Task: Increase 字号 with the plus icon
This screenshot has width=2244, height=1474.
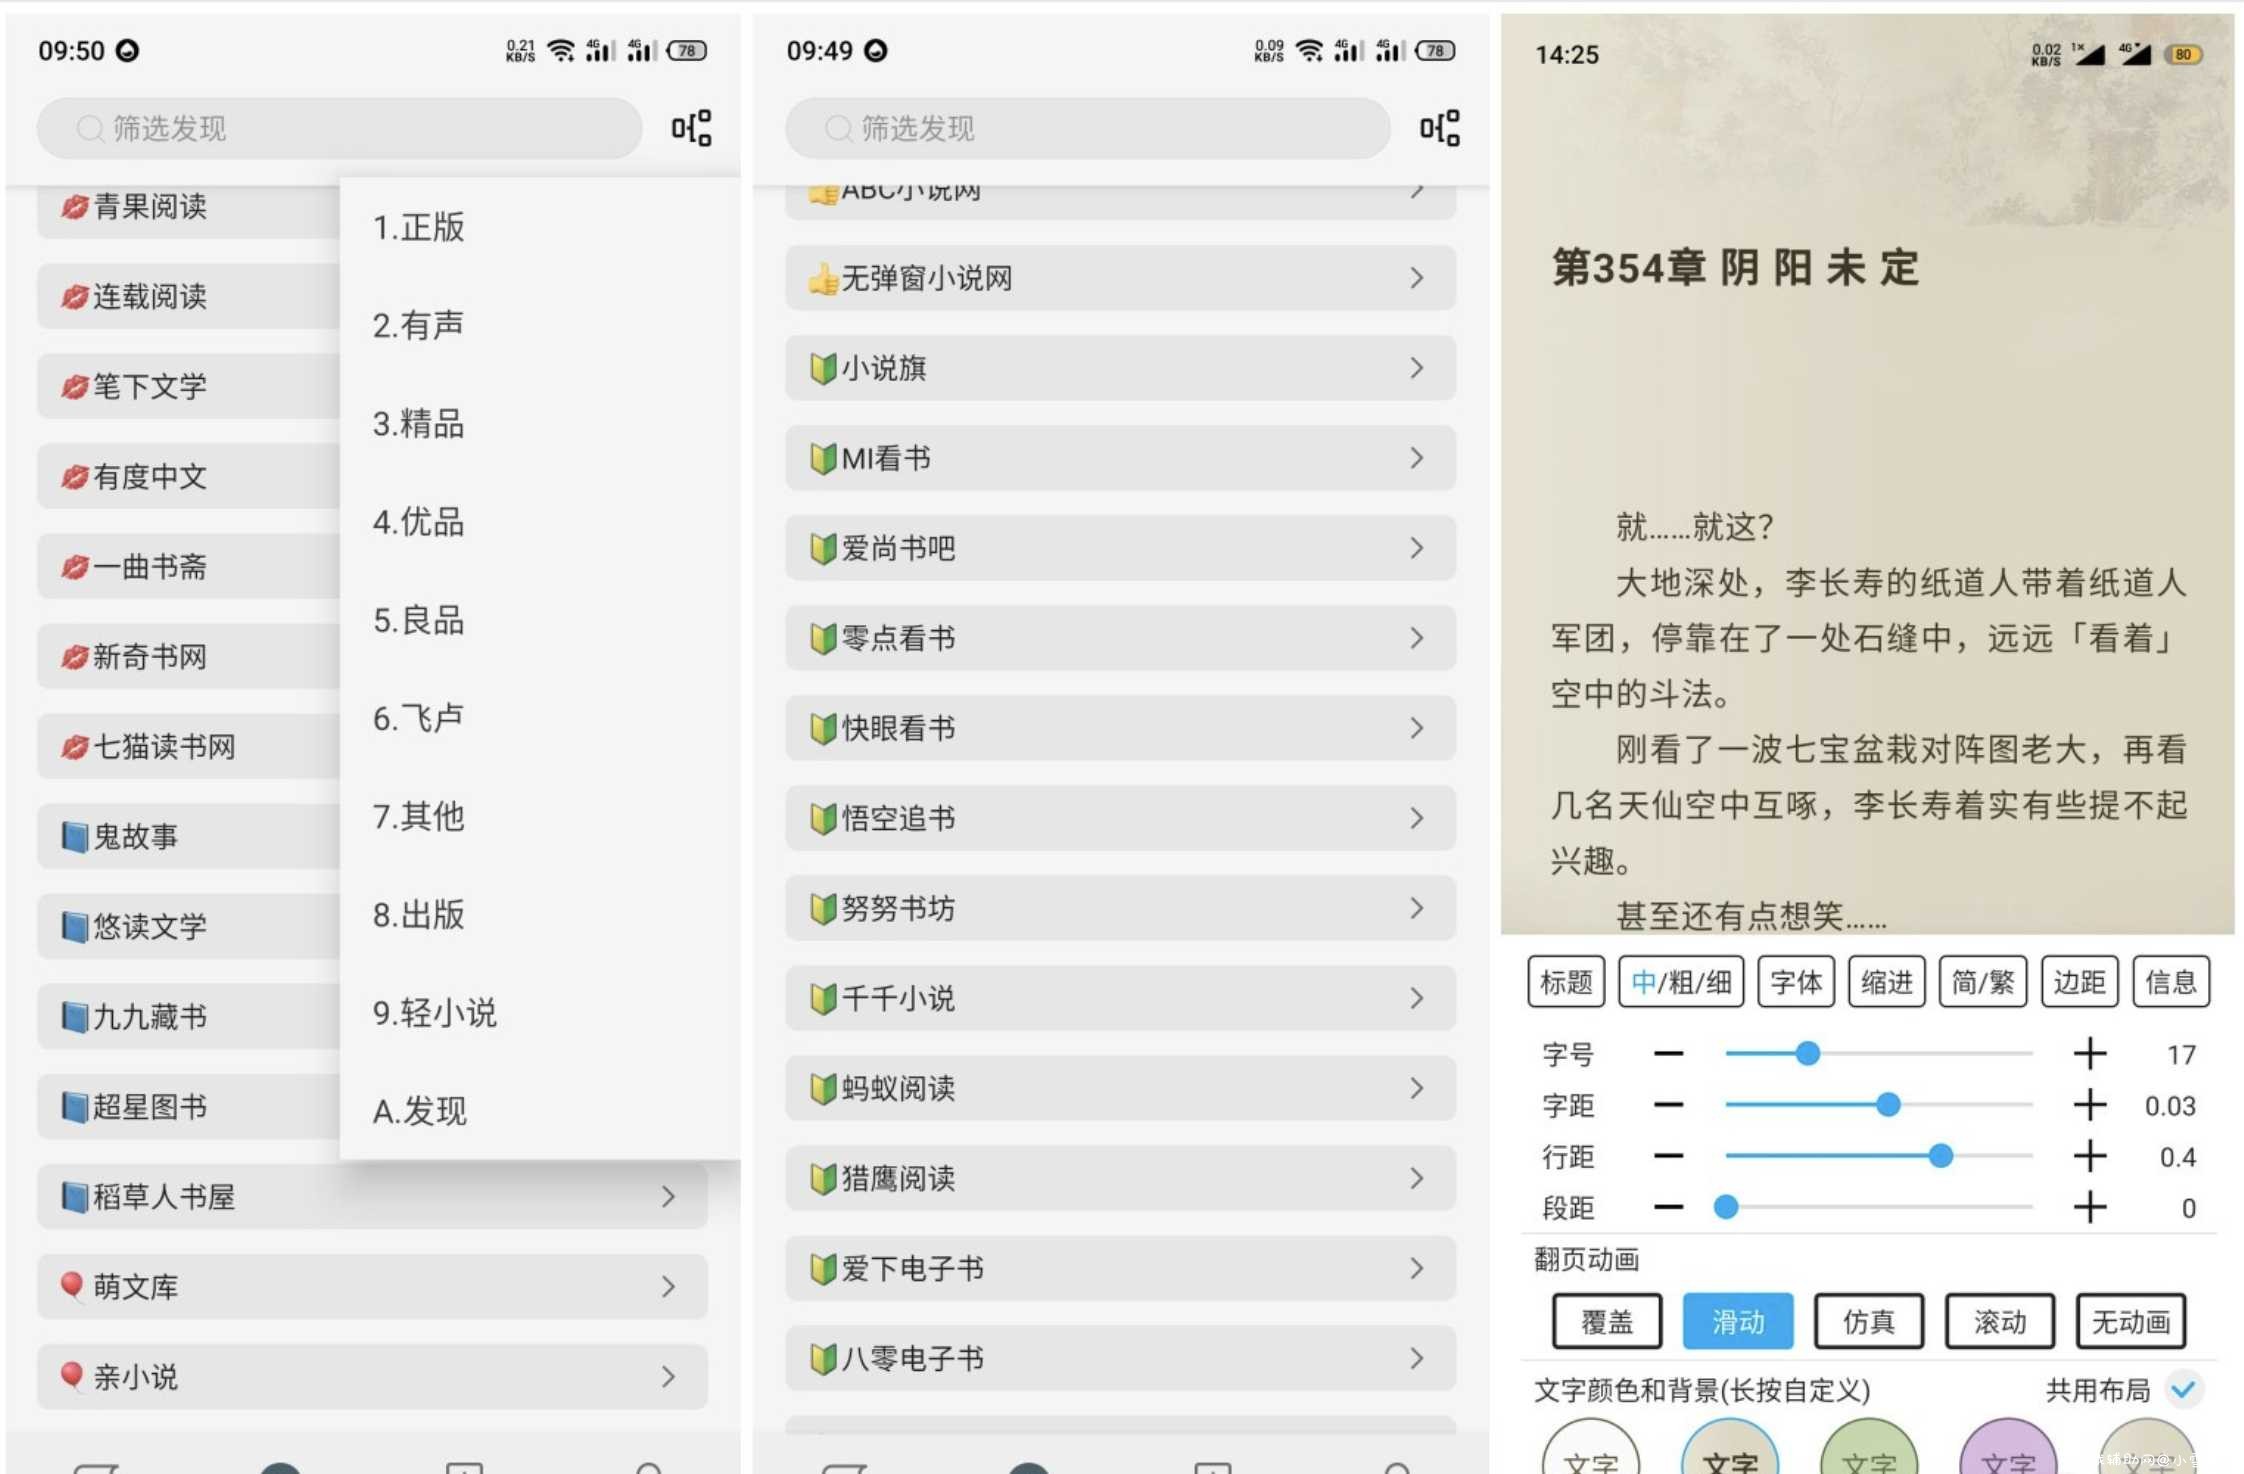Action: 2089,1053
